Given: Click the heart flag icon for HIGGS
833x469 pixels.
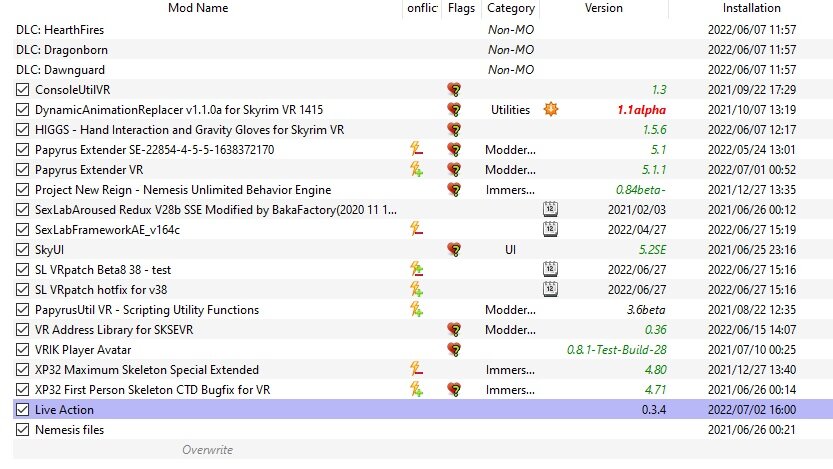Looking at the screenshot, I should [454, 130].
